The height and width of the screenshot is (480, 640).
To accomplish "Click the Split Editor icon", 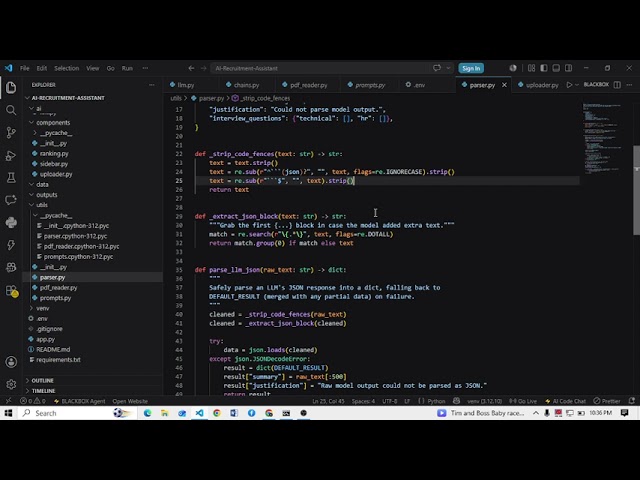I will click(x=617, y=85).
